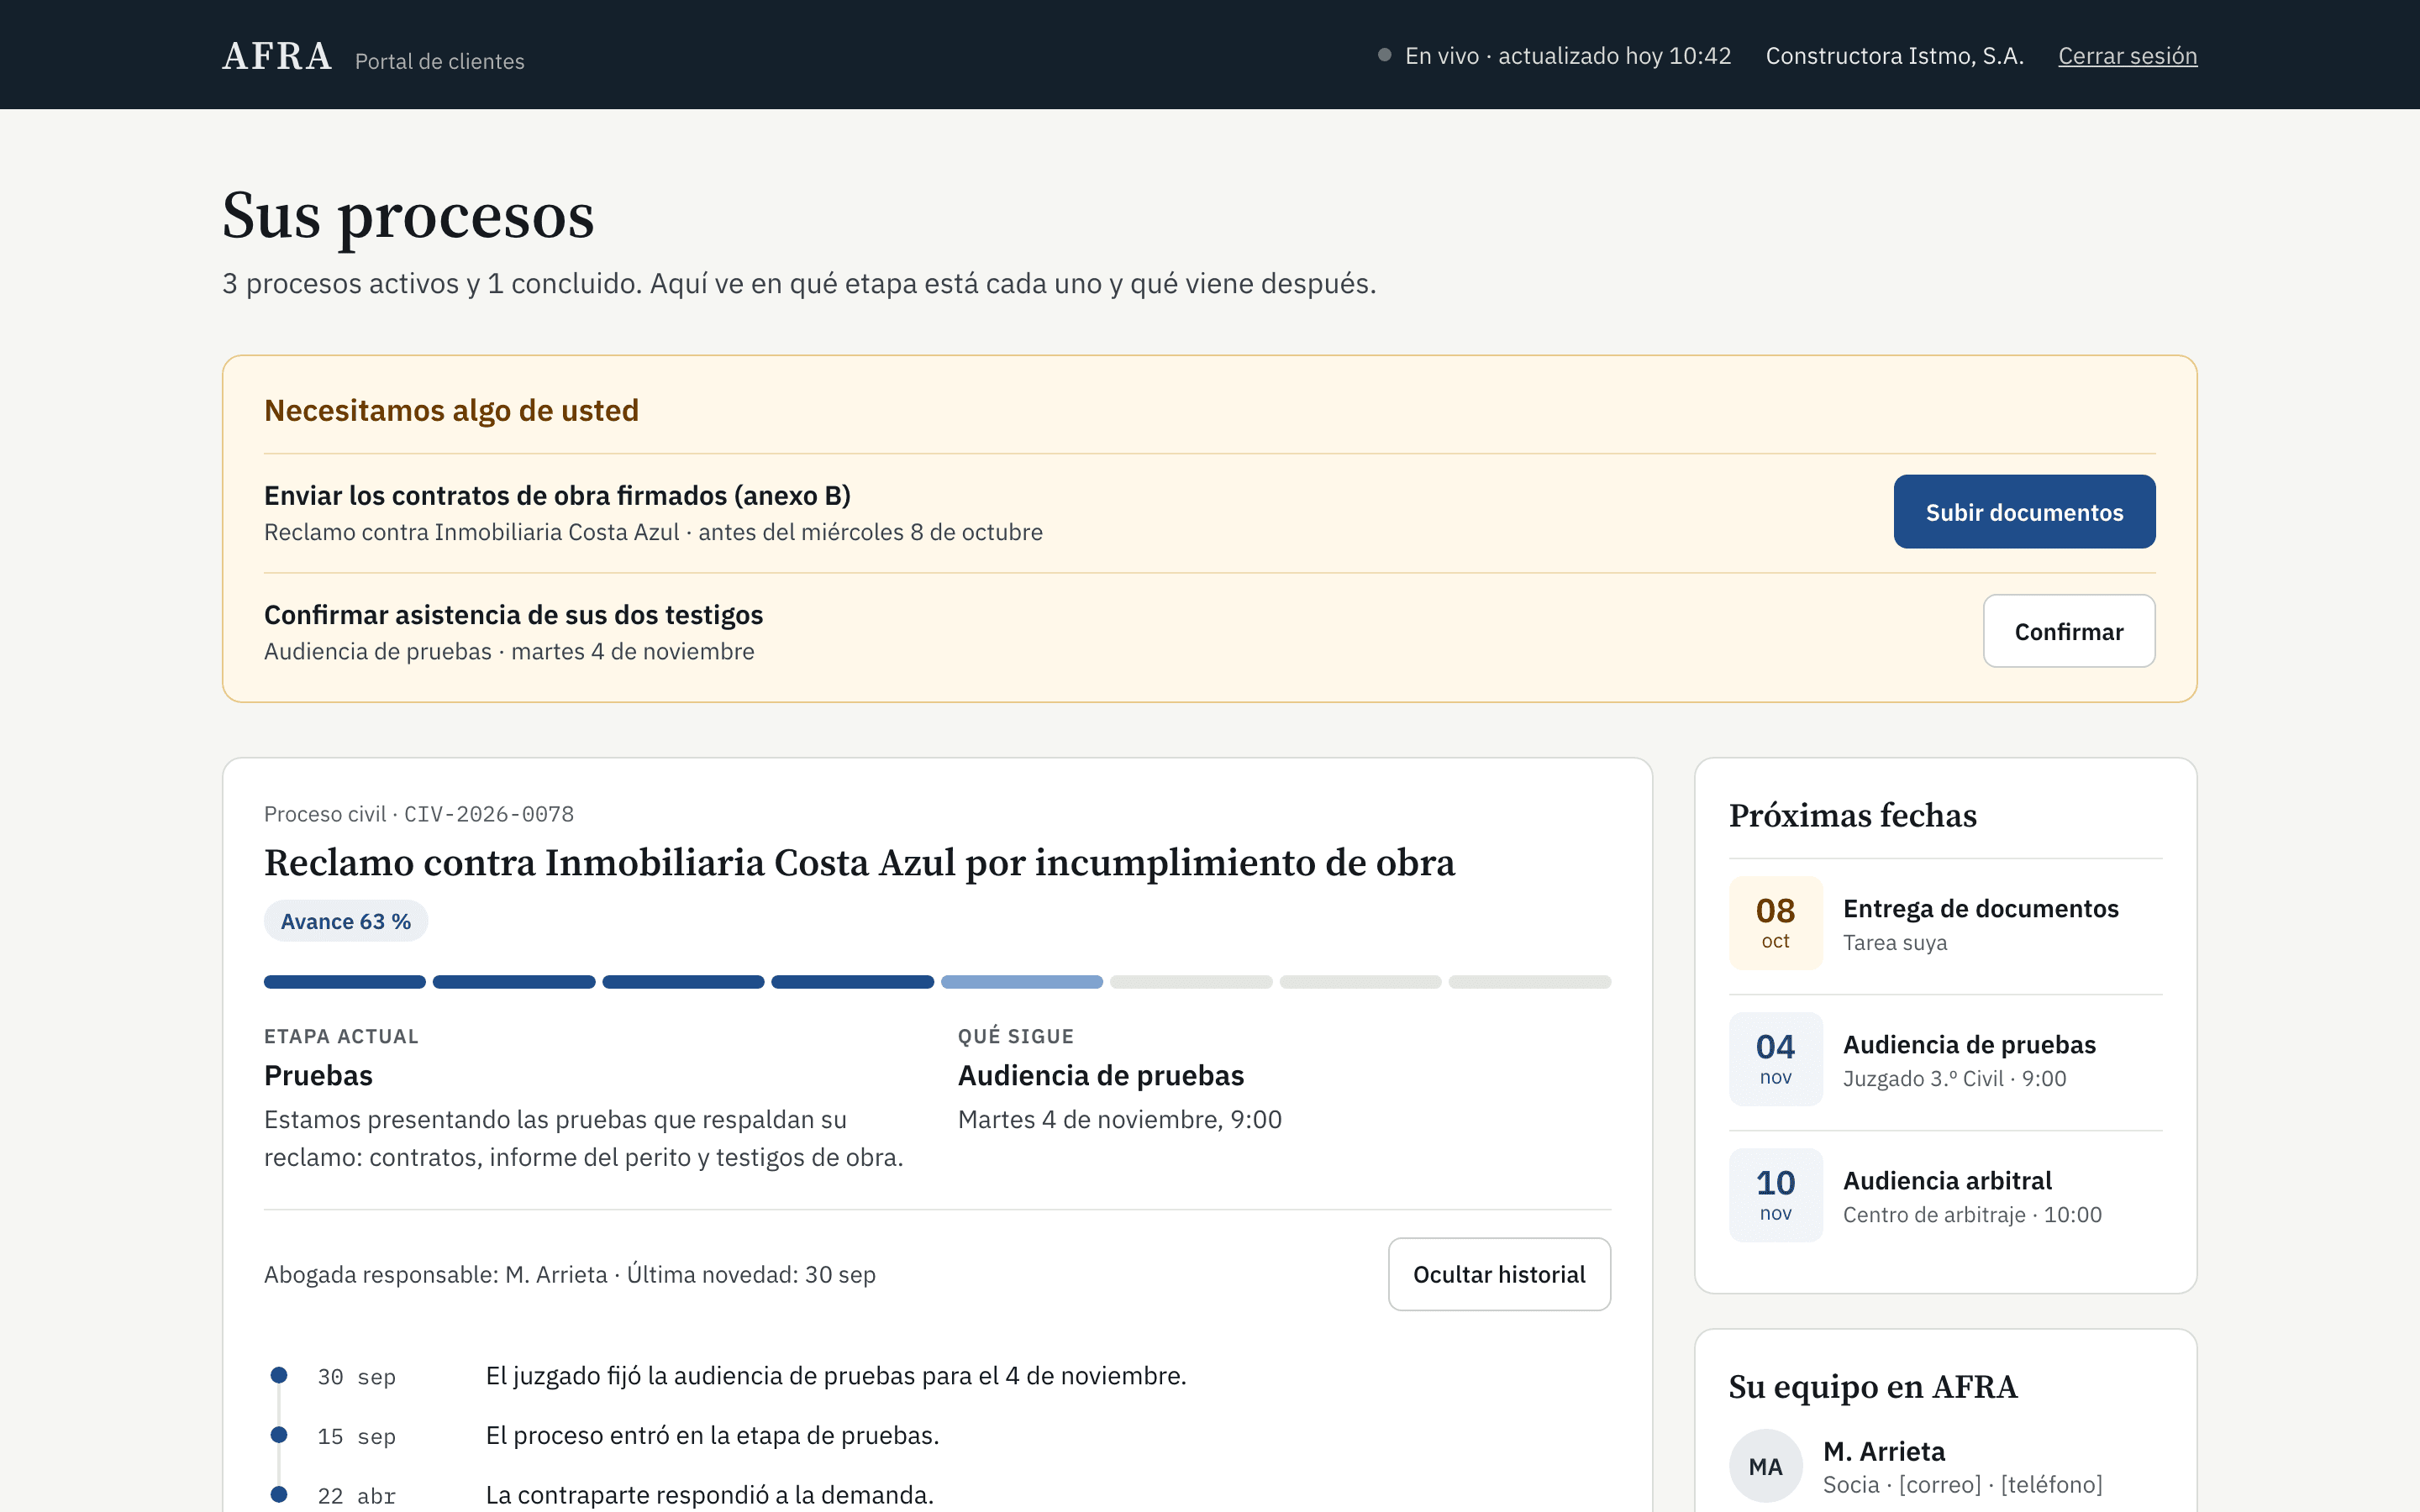Click the MA avatar of M. Arrieta

click(1766, 1466)
